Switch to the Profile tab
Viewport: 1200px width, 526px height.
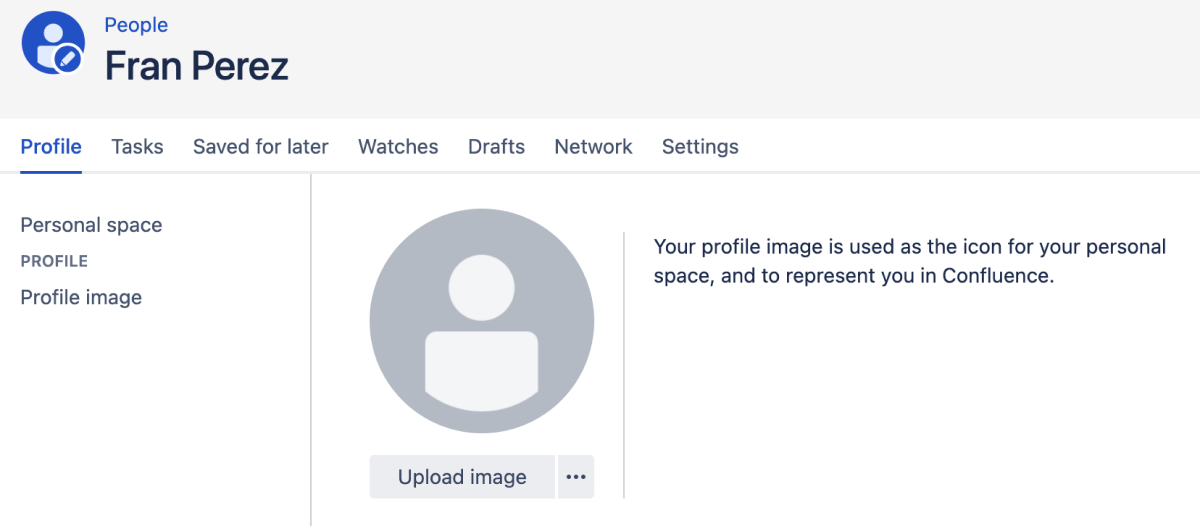51,147
